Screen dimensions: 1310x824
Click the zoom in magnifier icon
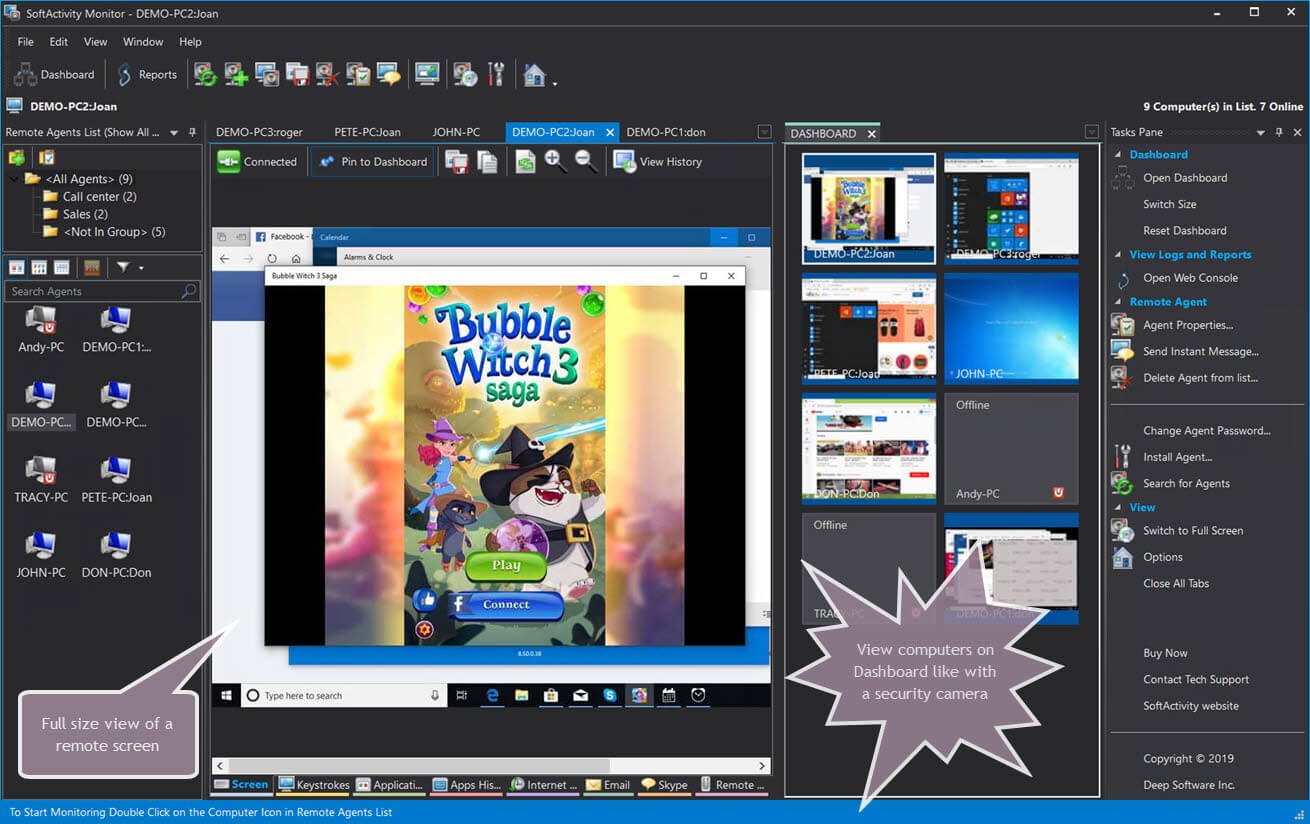click(555, 161)
